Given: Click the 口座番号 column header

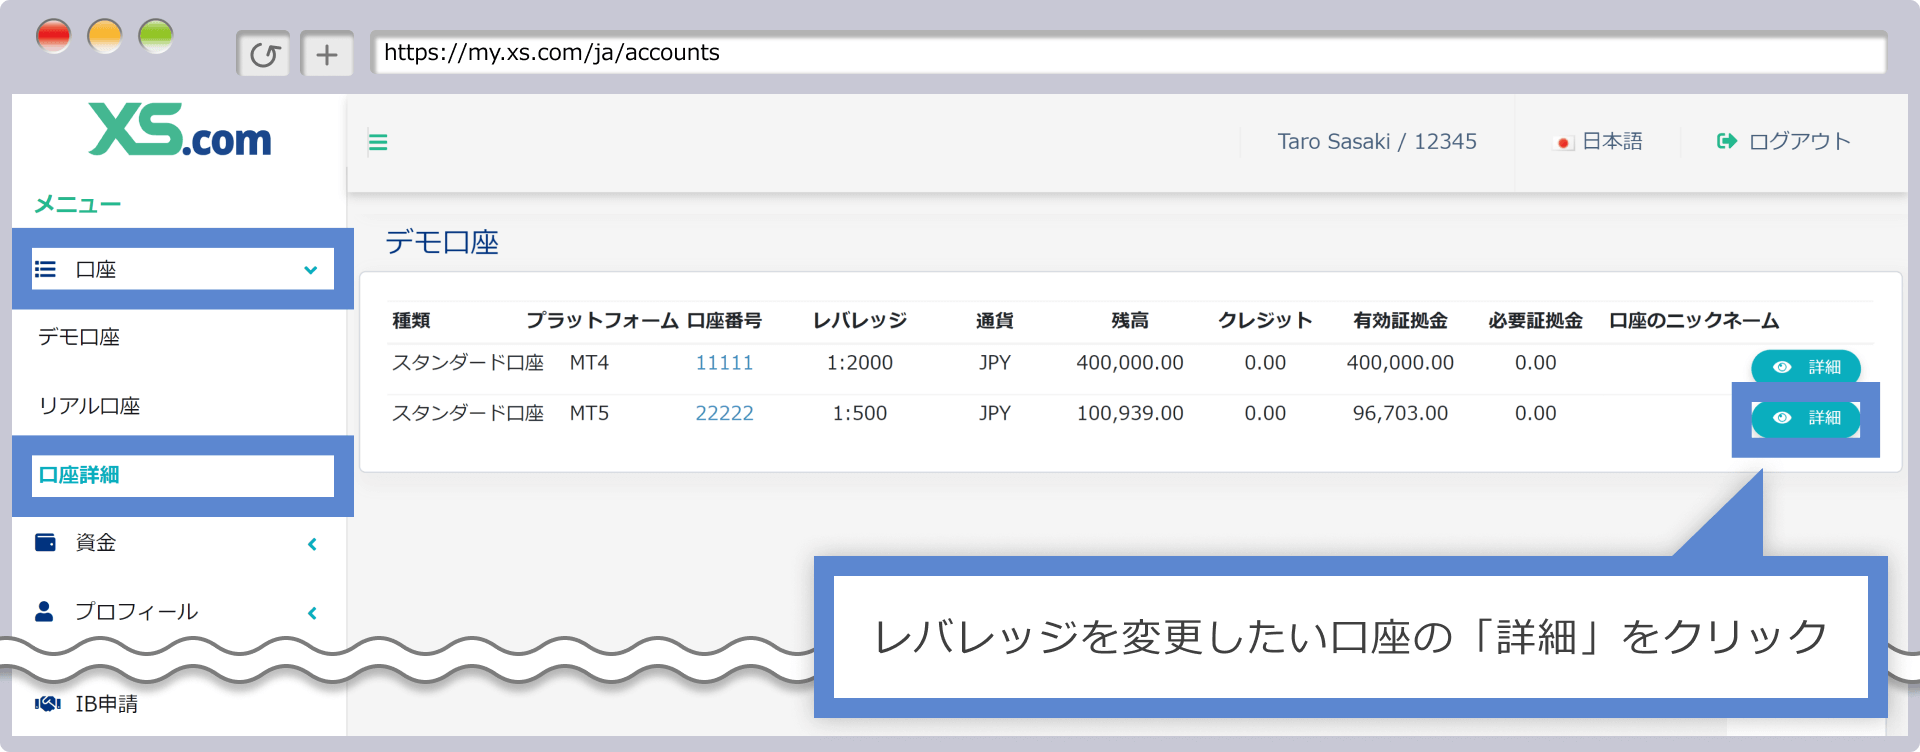Looking at the screenshot, I should 724,320.
